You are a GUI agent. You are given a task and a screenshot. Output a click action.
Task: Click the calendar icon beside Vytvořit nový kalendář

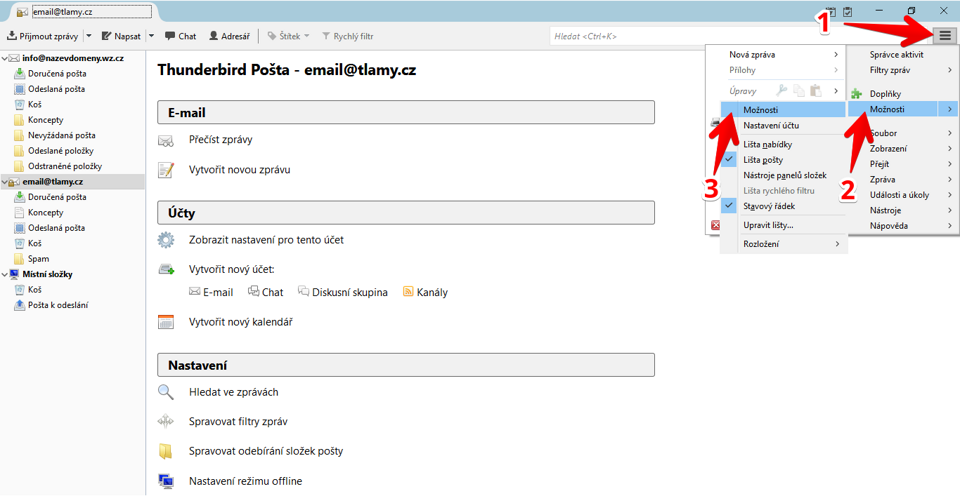click(166, 322)
